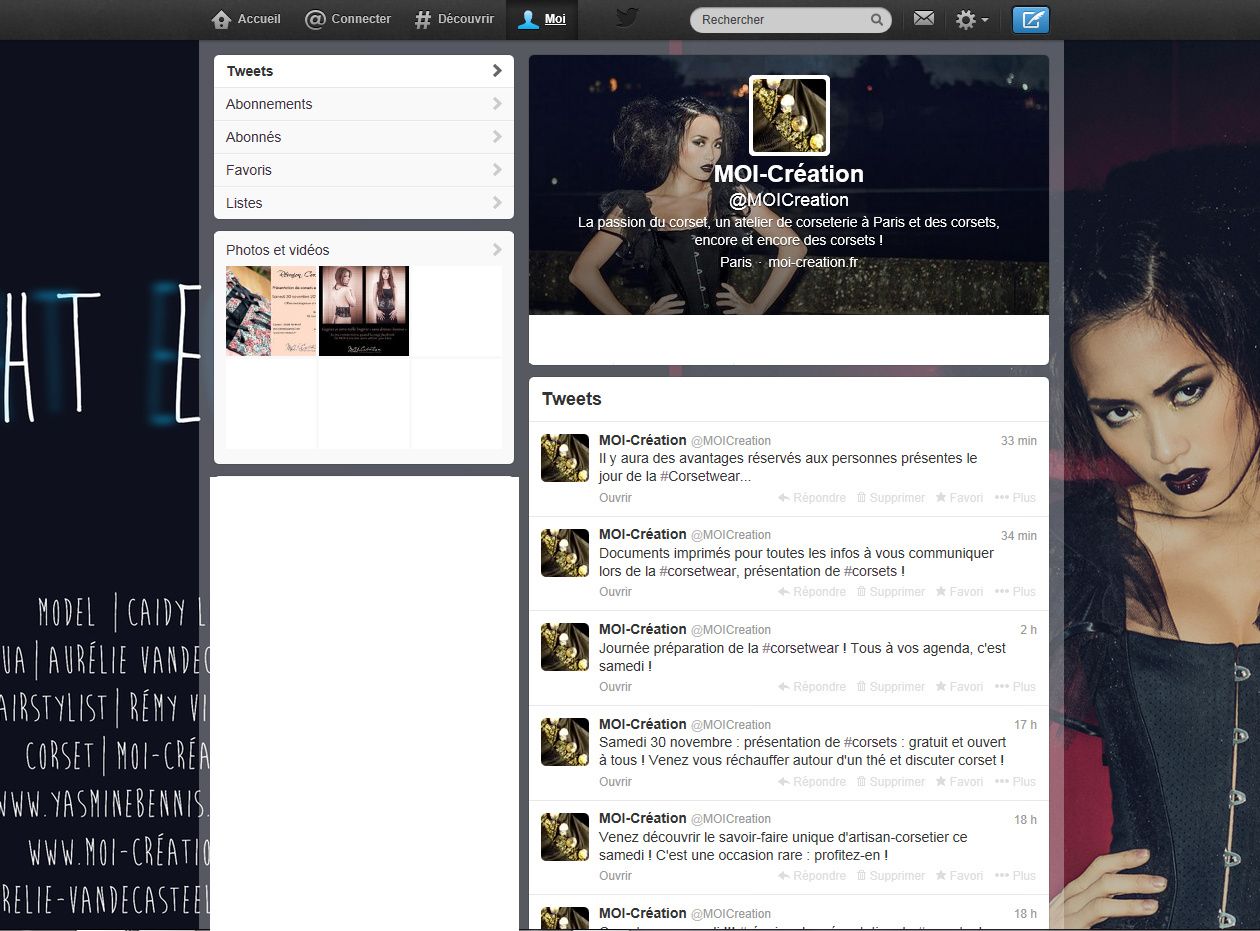Click the avatar on the 'Venez découvrir' tweet
The height and width of the screenshot is (931, 1260).
point(565,837)
